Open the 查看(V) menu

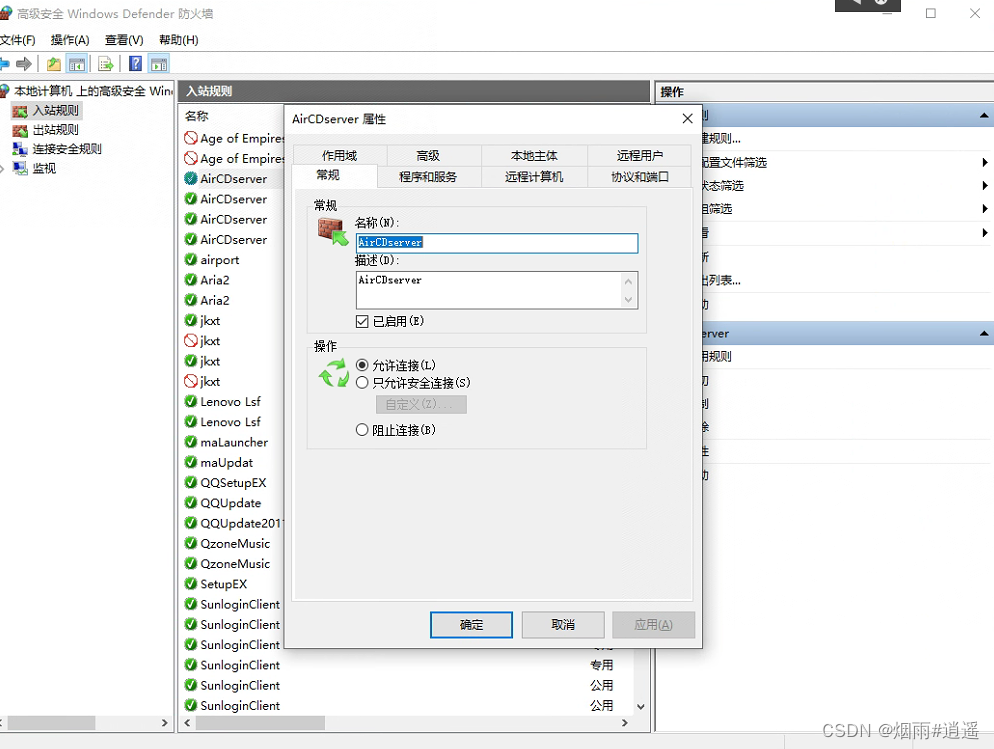(124, 40)
